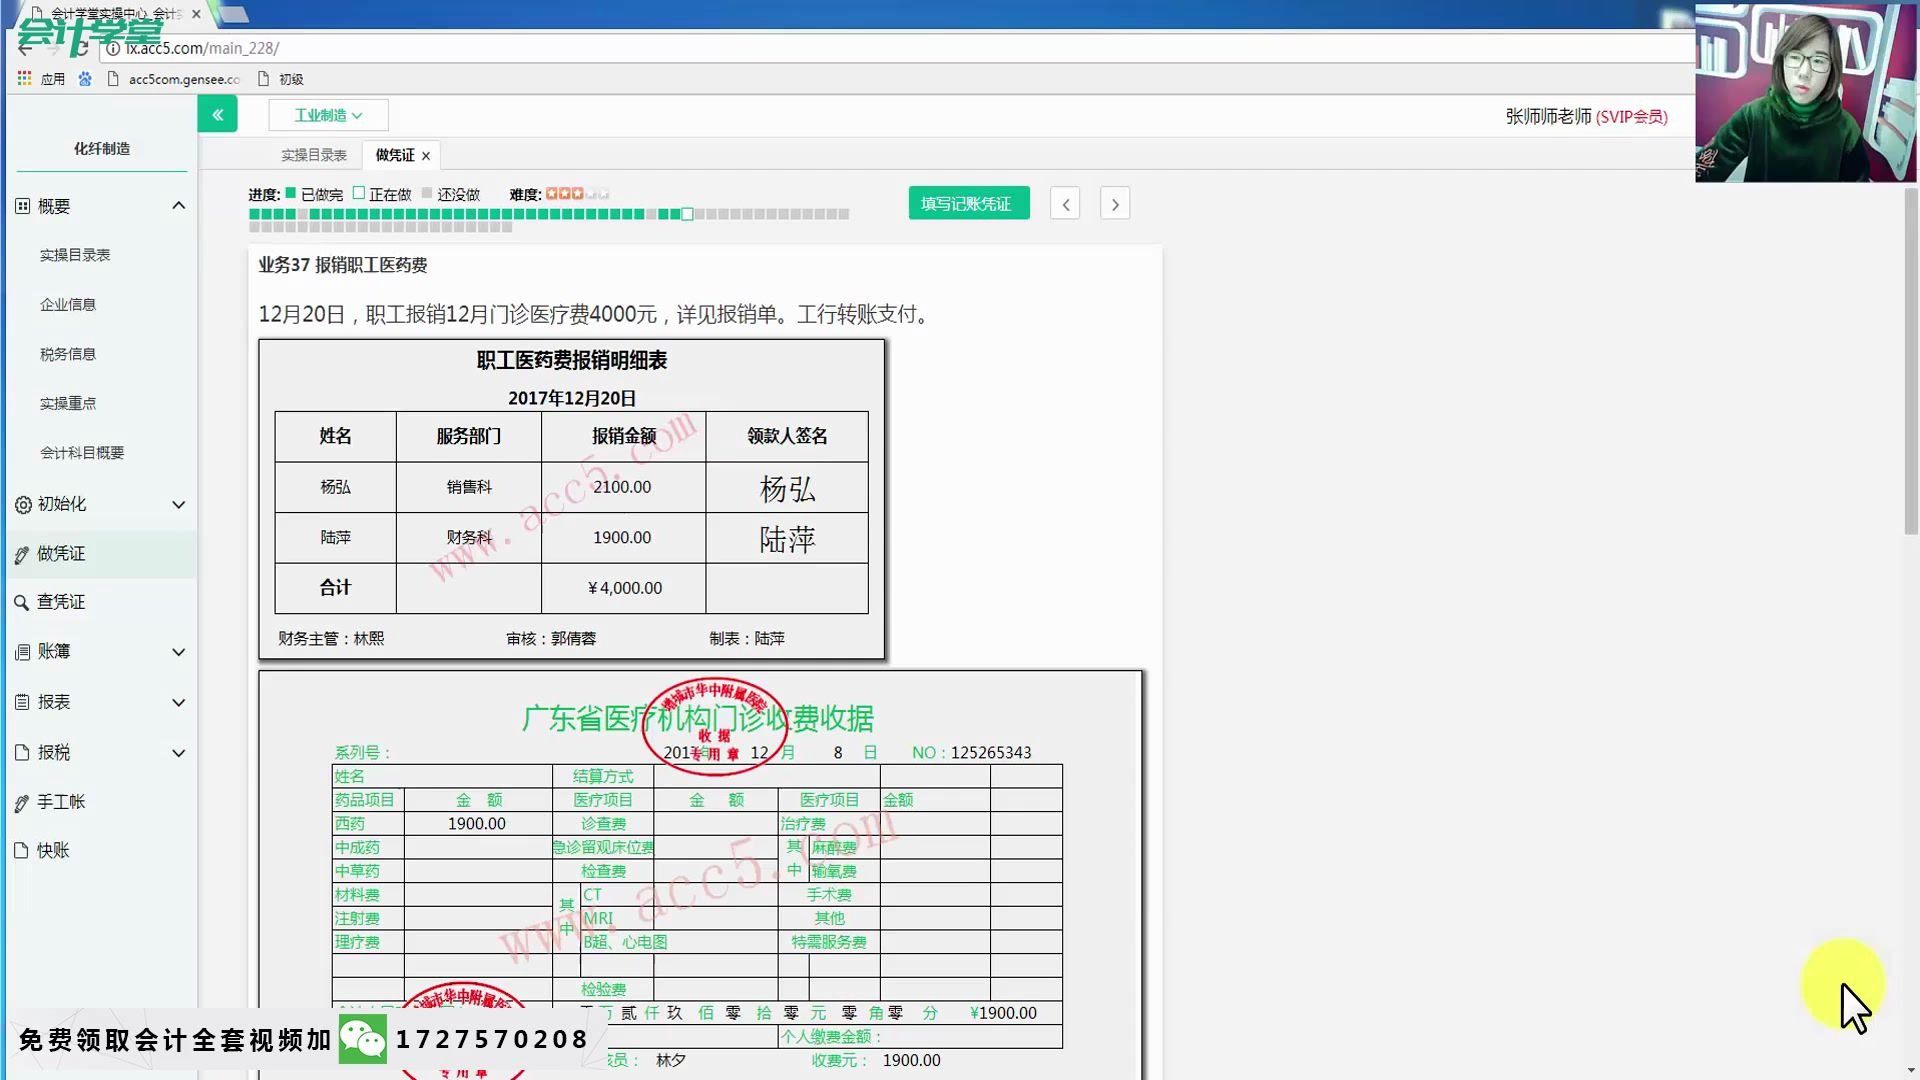Collapse the 概要 section chevron

179,205
